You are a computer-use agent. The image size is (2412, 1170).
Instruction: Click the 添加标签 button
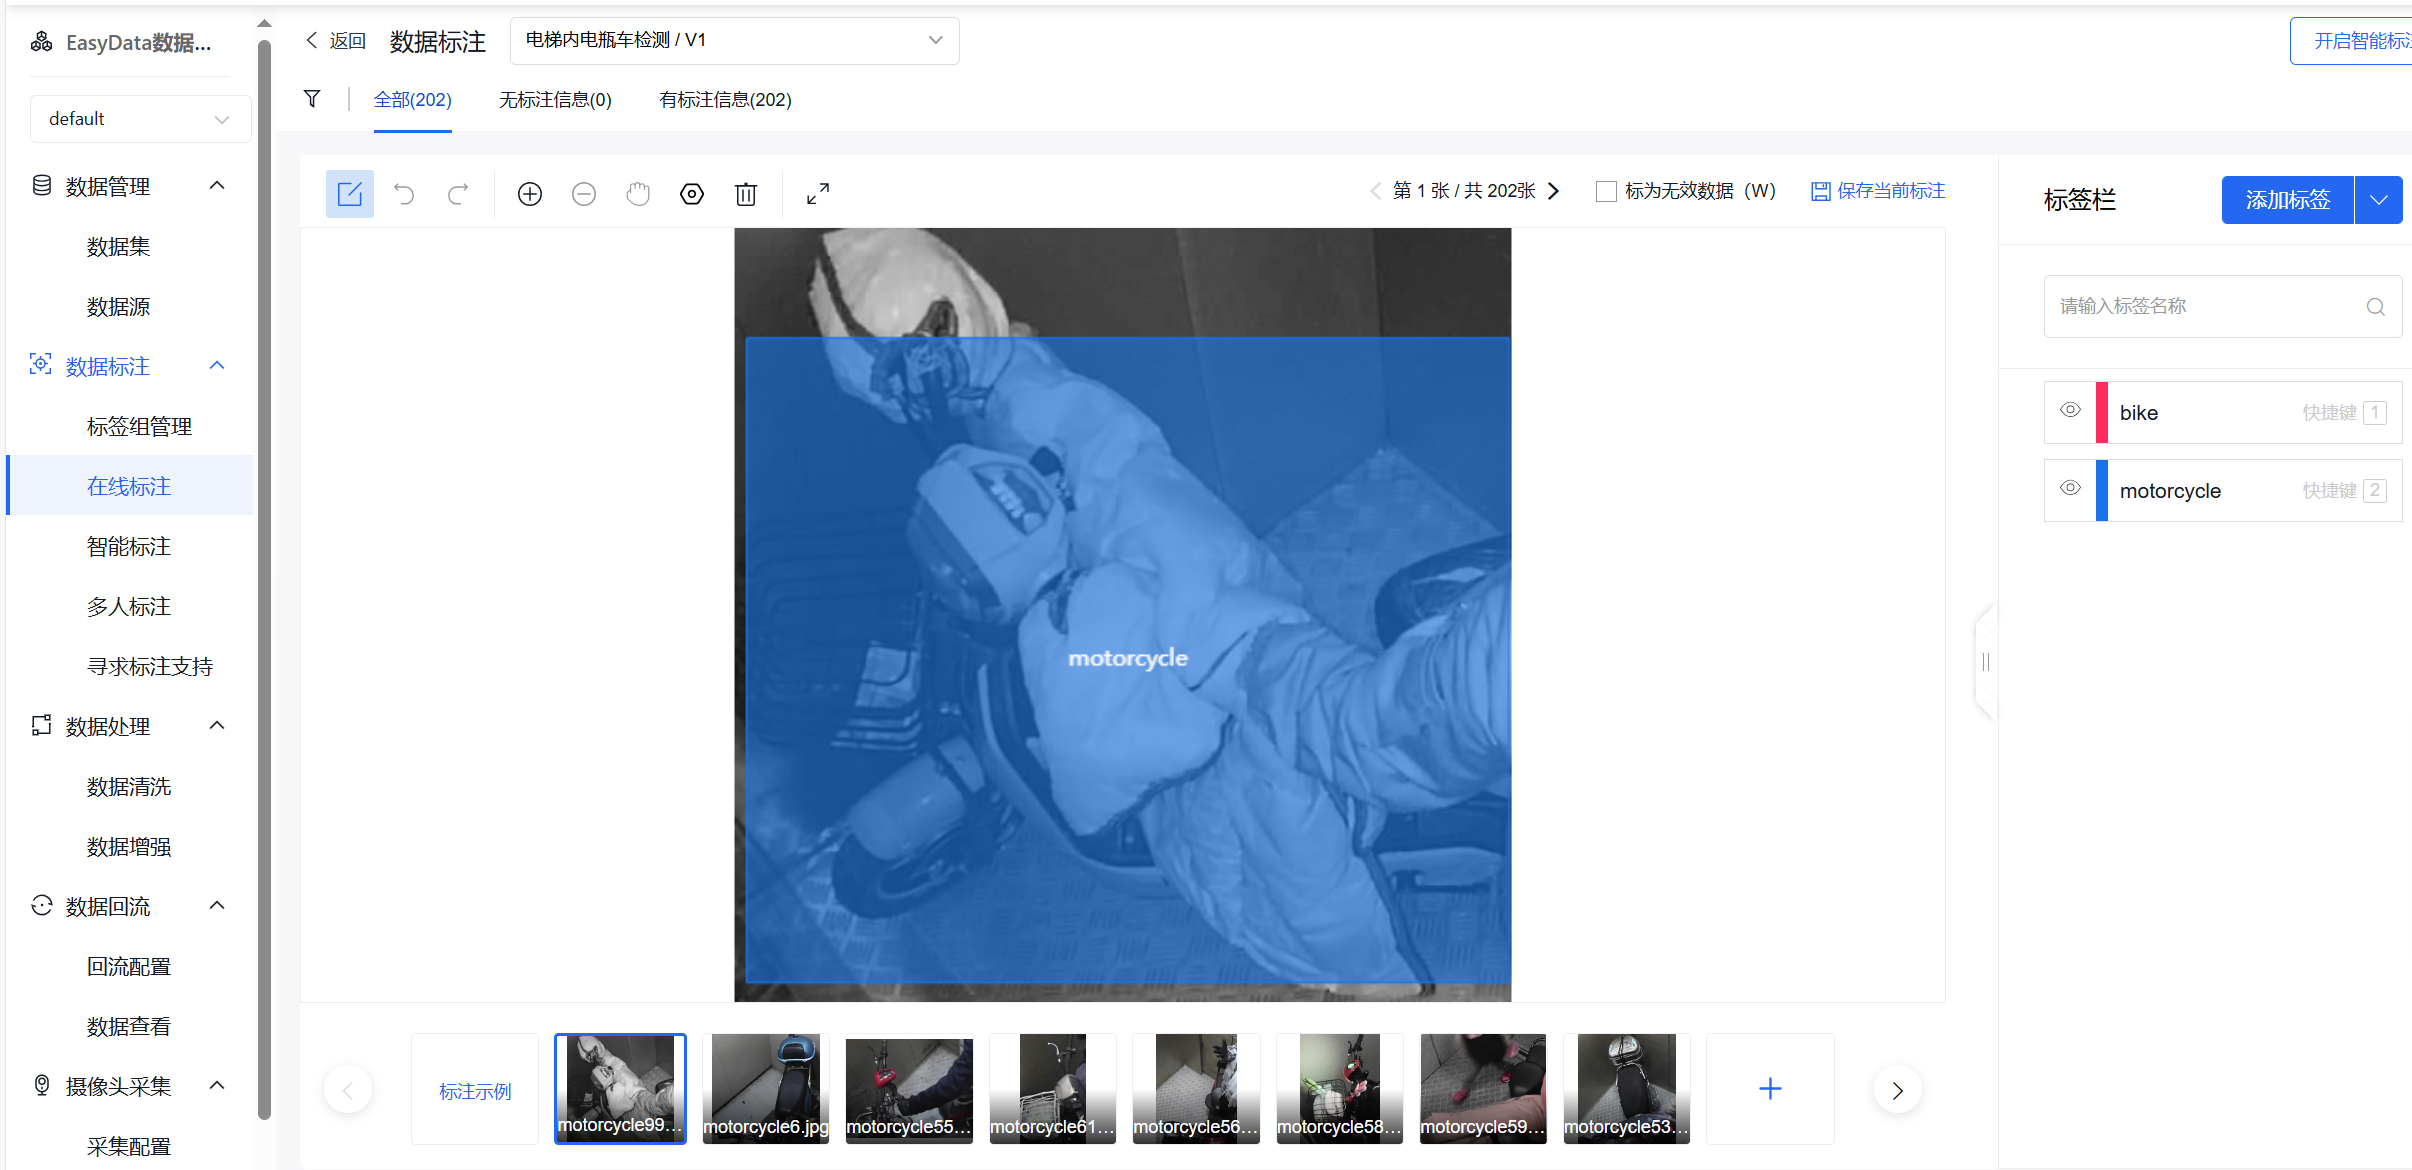2286,199
